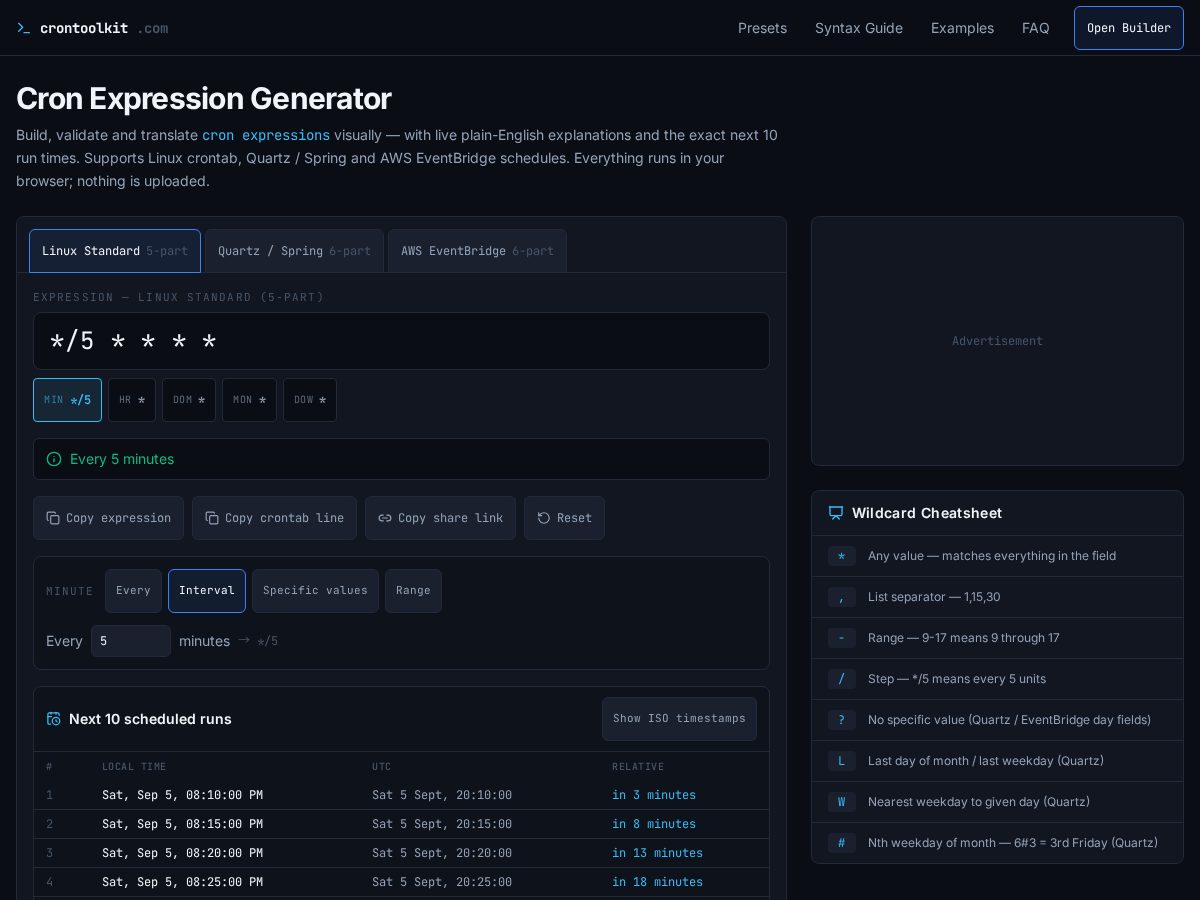Click the hash Nth weekday symbol
Image resolution: width=1200 pixels, height=900 pixels.
[841, 843]
